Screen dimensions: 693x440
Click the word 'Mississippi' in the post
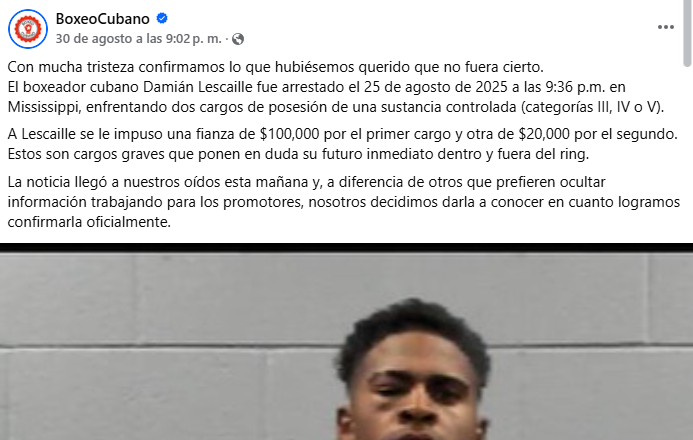pyautogui.click(x=44, y=107)
